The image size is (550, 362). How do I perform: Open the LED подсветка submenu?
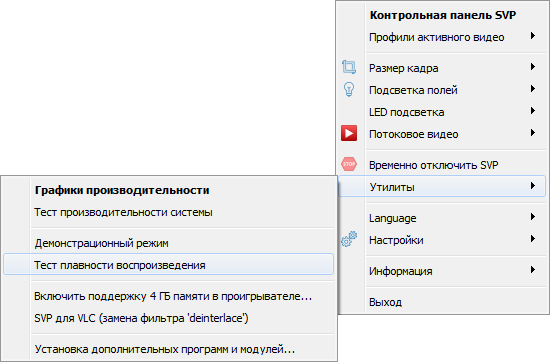pyautogui.click(x=442, y=112)
